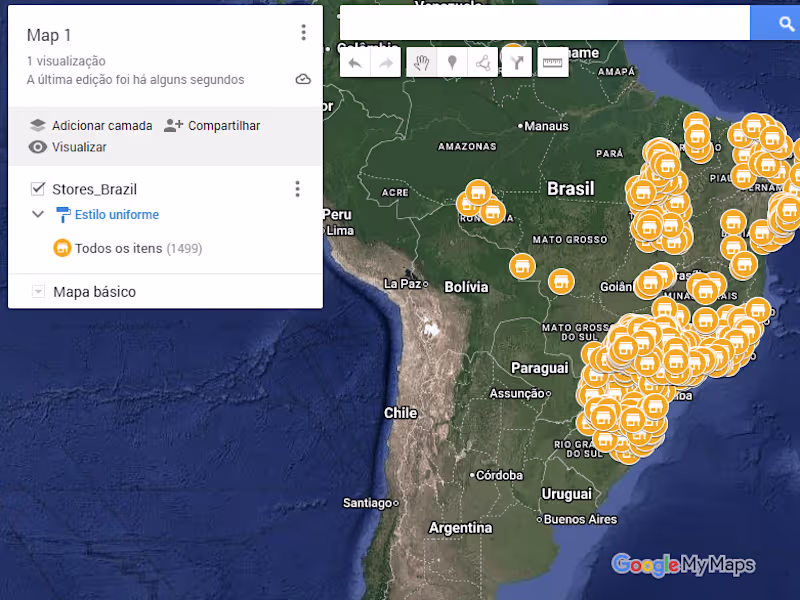This screenshot has height=600, width=800.
Task: Collapse the Stores_Brazil style section chevron
Action: click(38, 214)
